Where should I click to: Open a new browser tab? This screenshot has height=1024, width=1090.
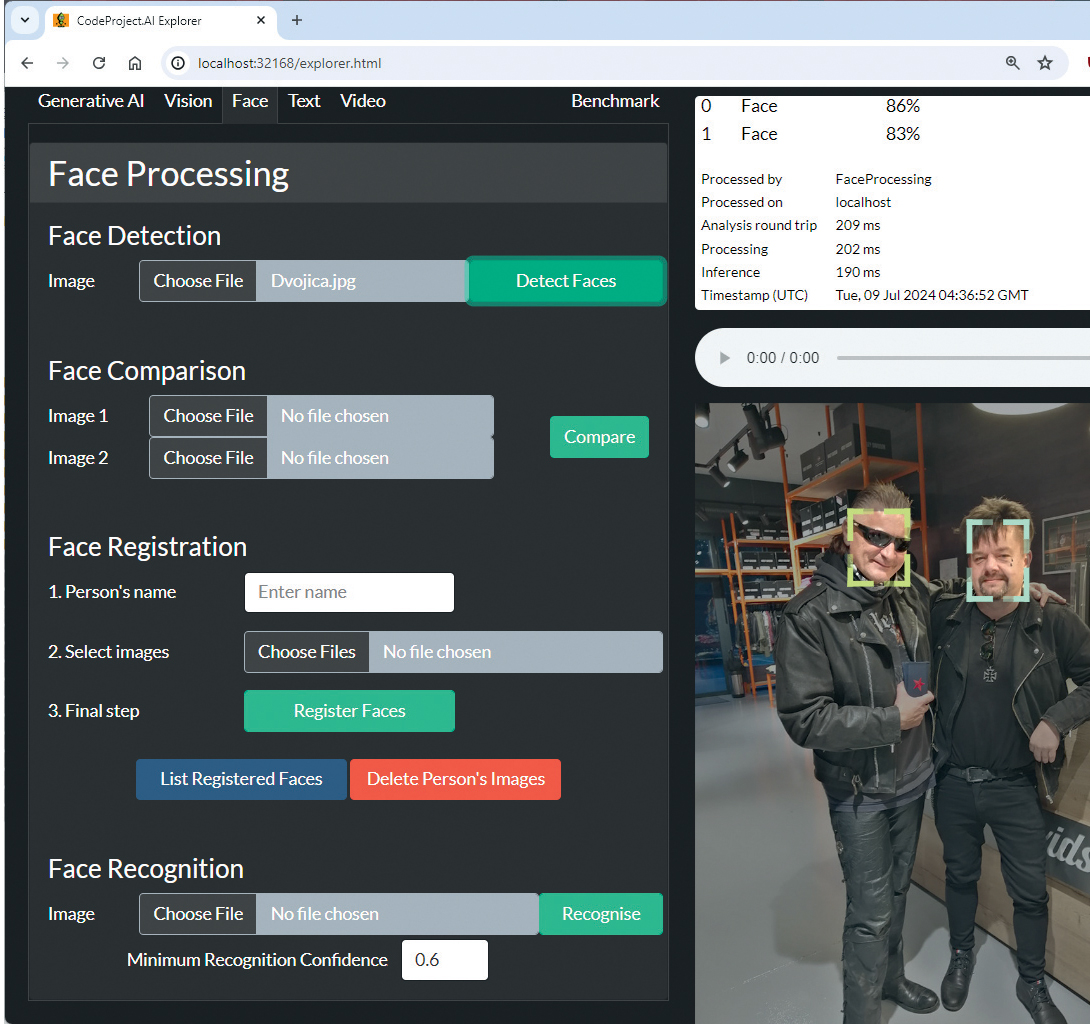(x=297, y=20)
